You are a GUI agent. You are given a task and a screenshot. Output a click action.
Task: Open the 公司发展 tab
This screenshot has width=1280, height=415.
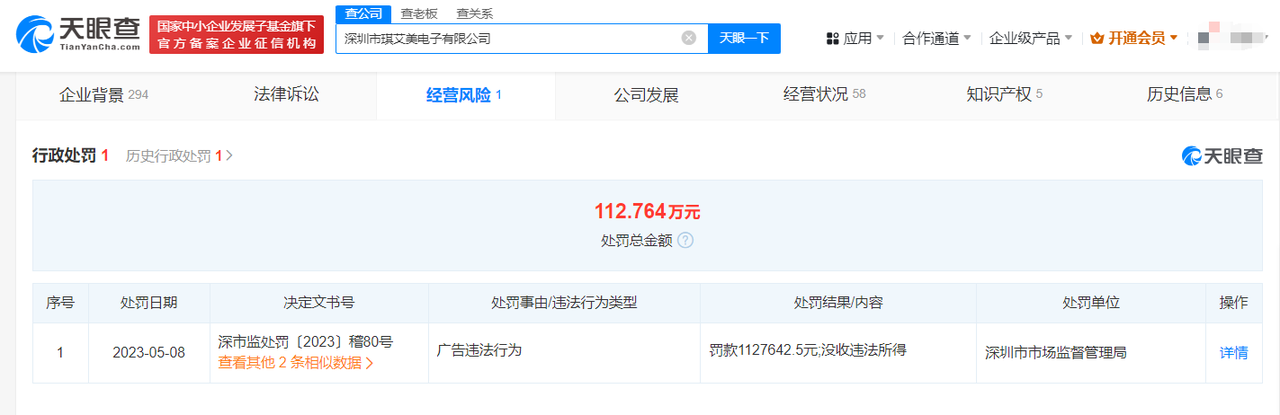click(646, 95)
